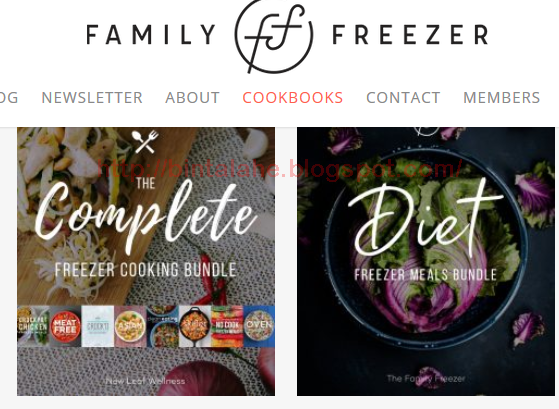Click the ff circular logo icon
The width and height of the screenshot is (559, 409).
click(x=274, y=35)
